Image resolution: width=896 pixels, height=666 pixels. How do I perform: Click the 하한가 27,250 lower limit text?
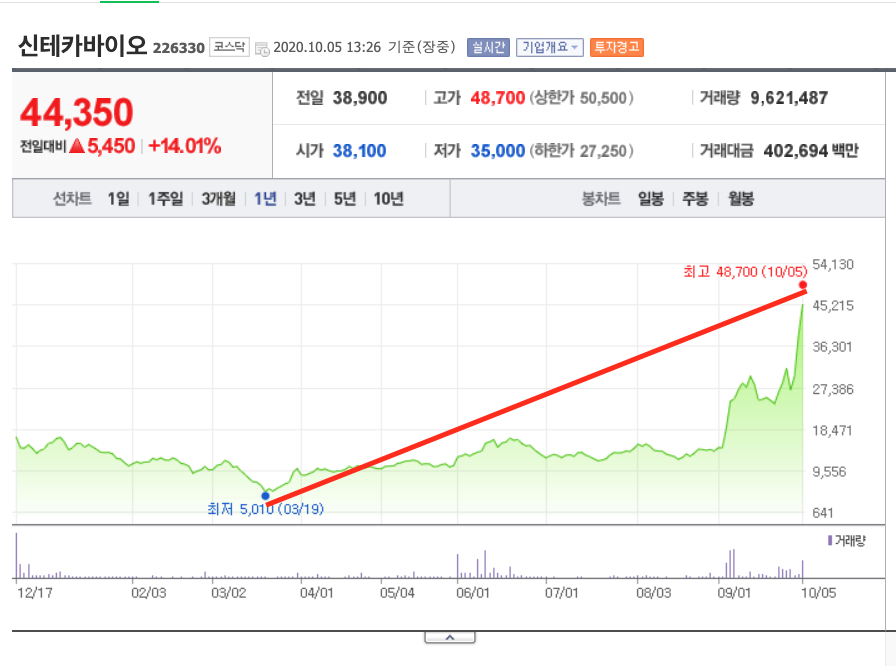tap(581, 151)
